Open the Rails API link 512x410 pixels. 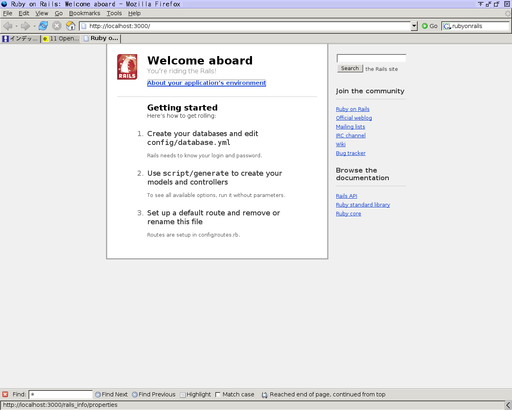coord(346,196)
